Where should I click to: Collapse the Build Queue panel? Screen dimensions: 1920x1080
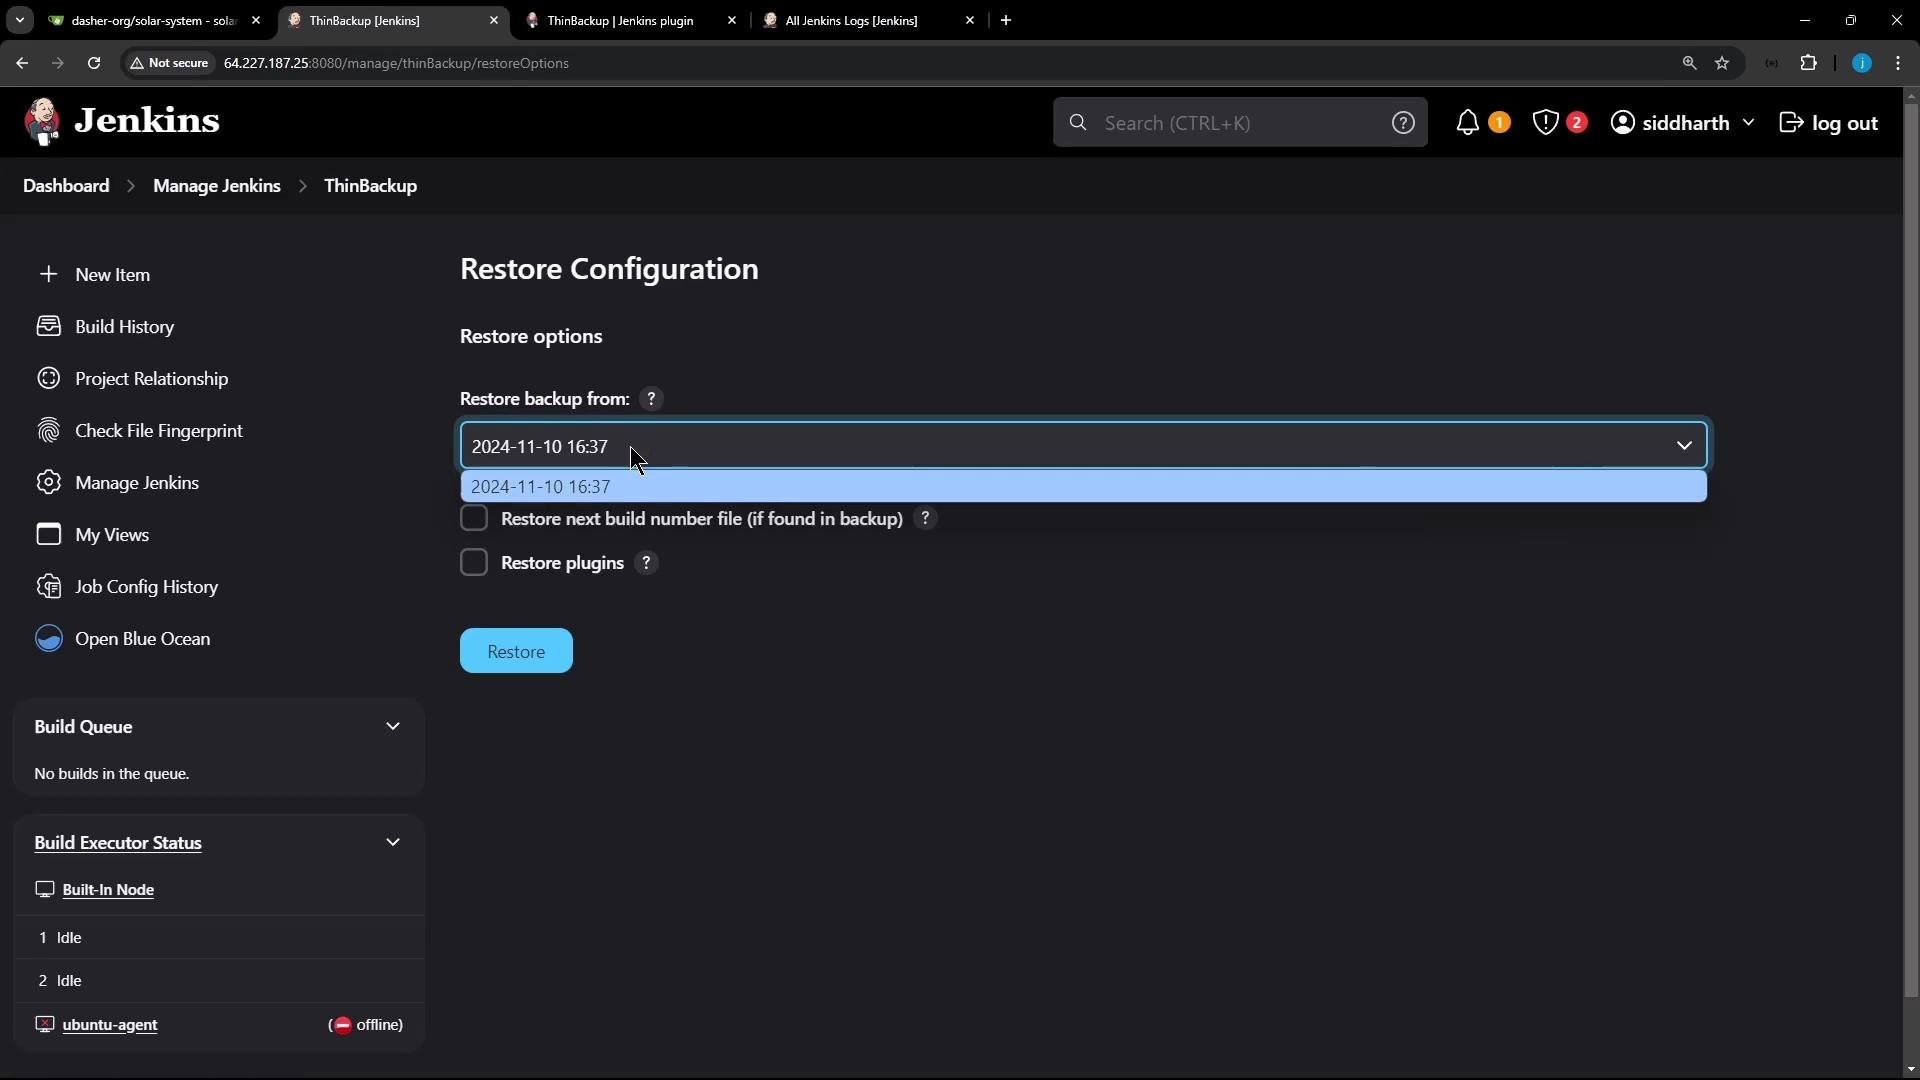(393, 726)
